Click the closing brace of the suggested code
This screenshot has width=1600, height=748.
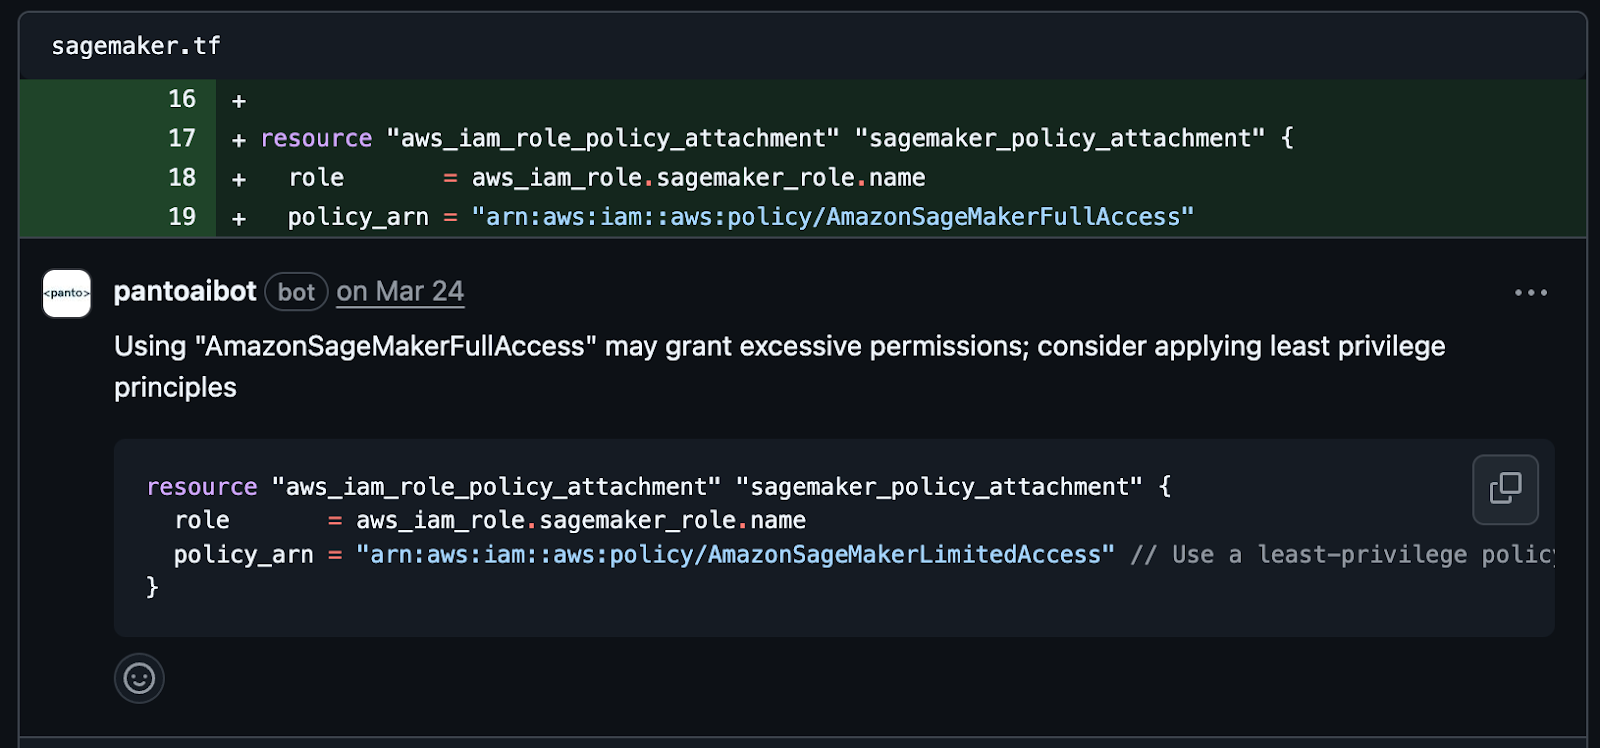152,586
